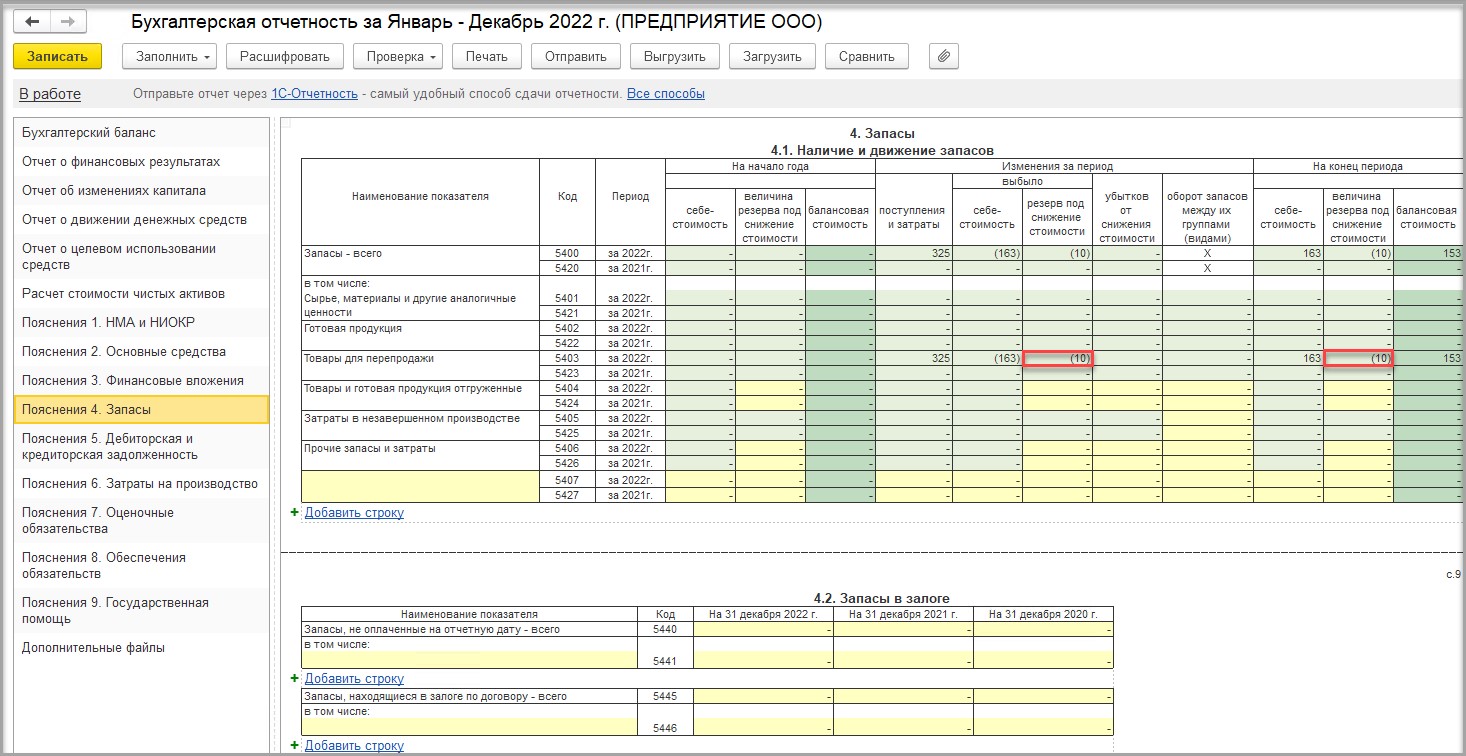
Task: Select резерв (10) выбыло in row 5403
Action: coord(1057,359)
